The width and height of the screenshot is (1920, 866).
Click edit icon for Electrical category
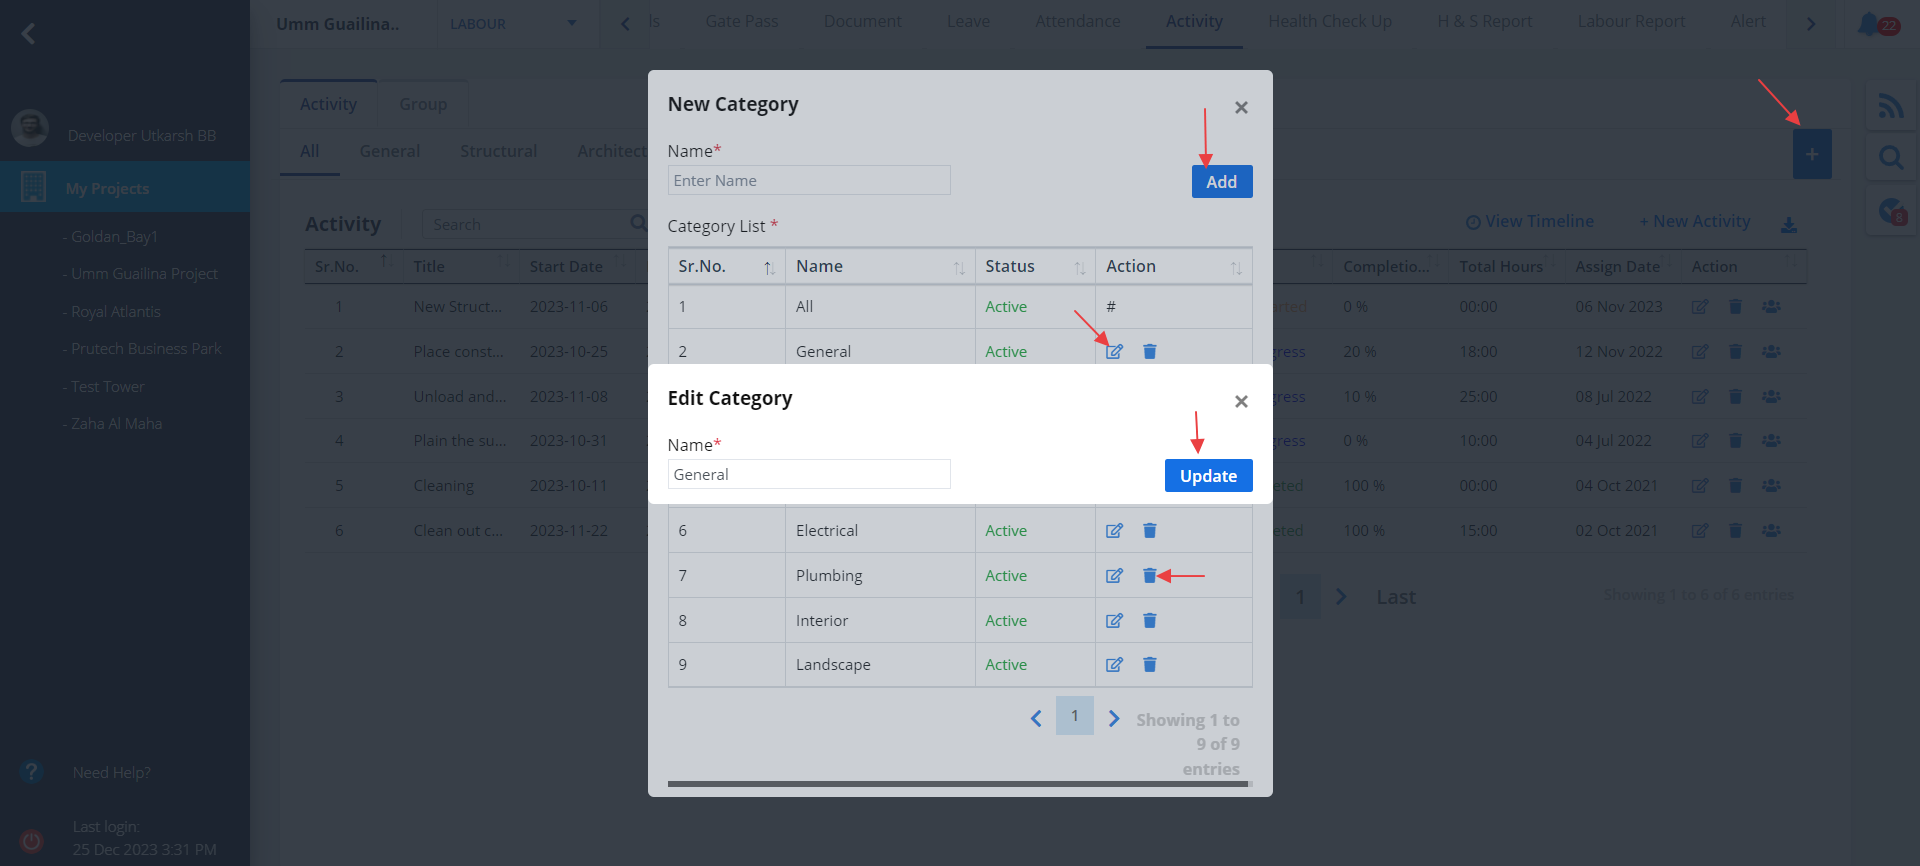tap(1114, 531)
